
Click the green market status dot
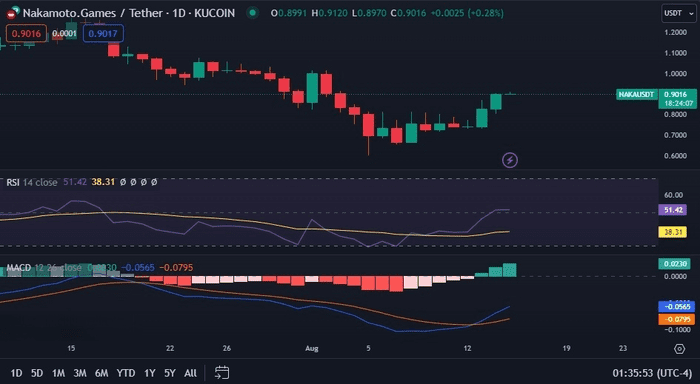pyautogui.click(x=253, y=13)
